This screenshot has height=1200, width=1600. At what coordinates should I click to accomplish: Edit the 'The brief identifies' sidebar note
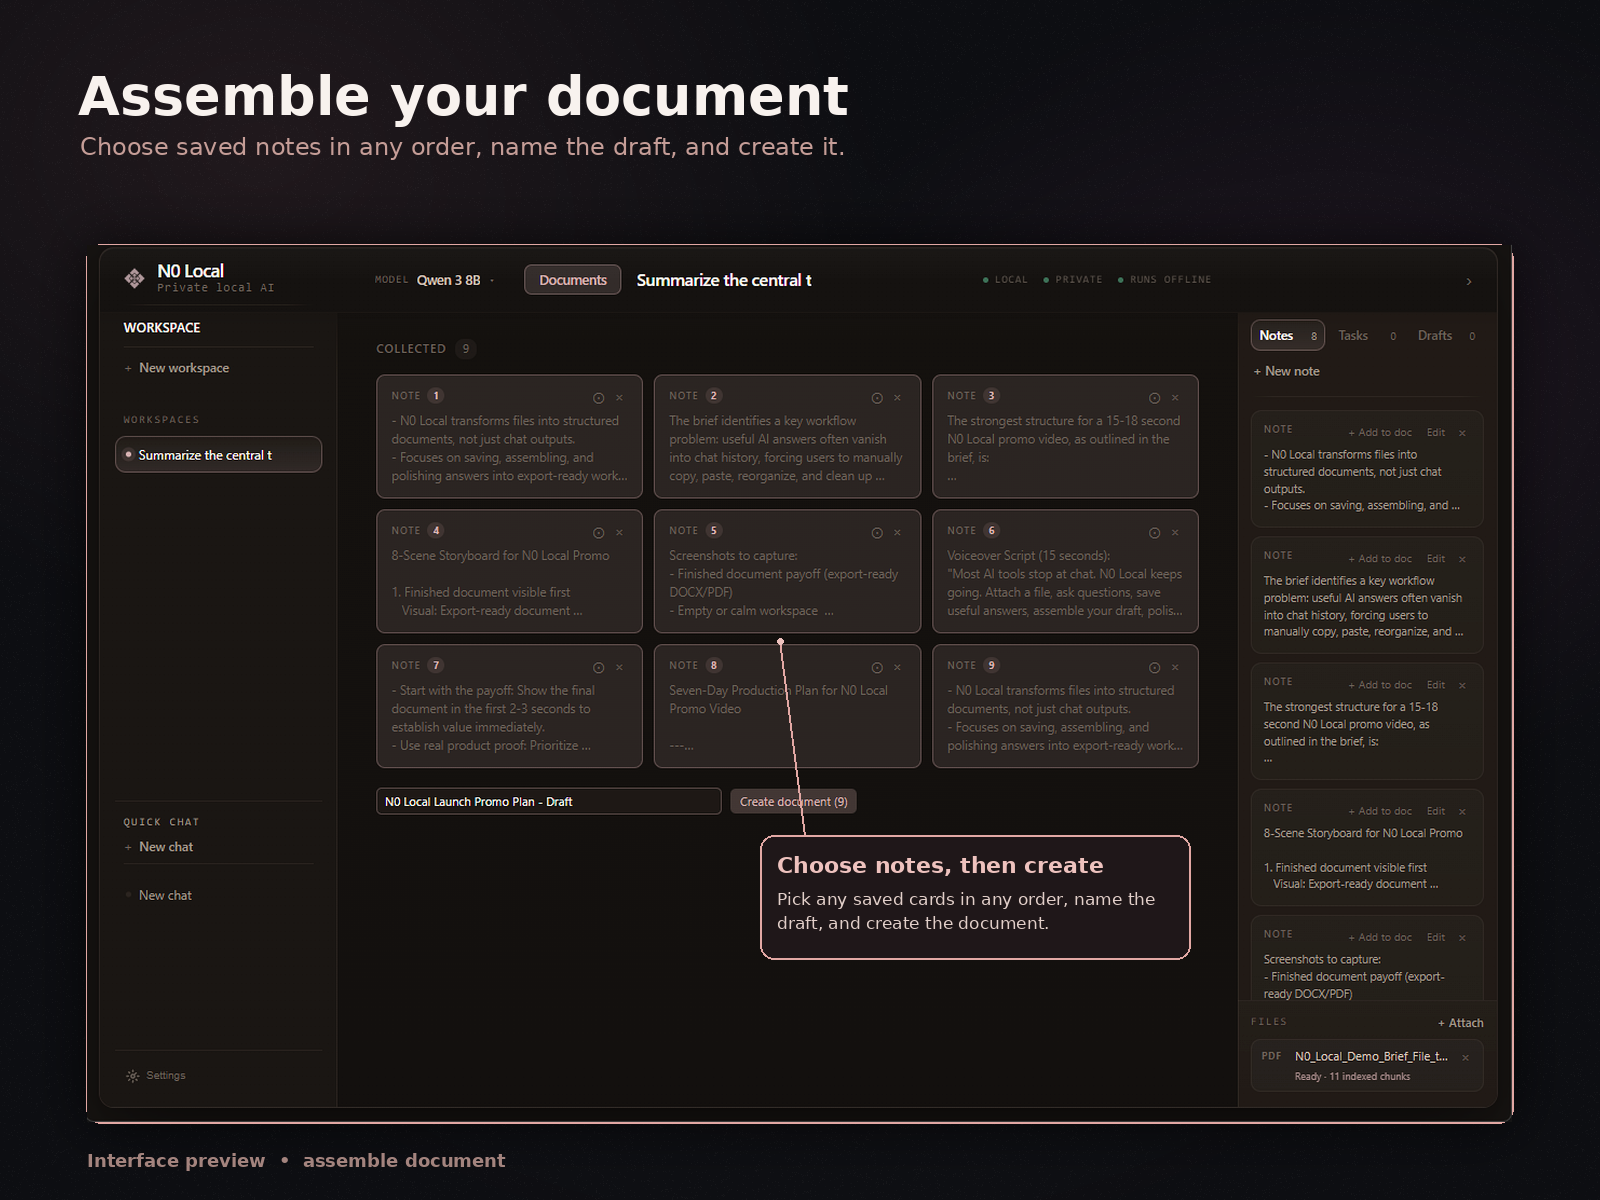tap(1436, 559)
